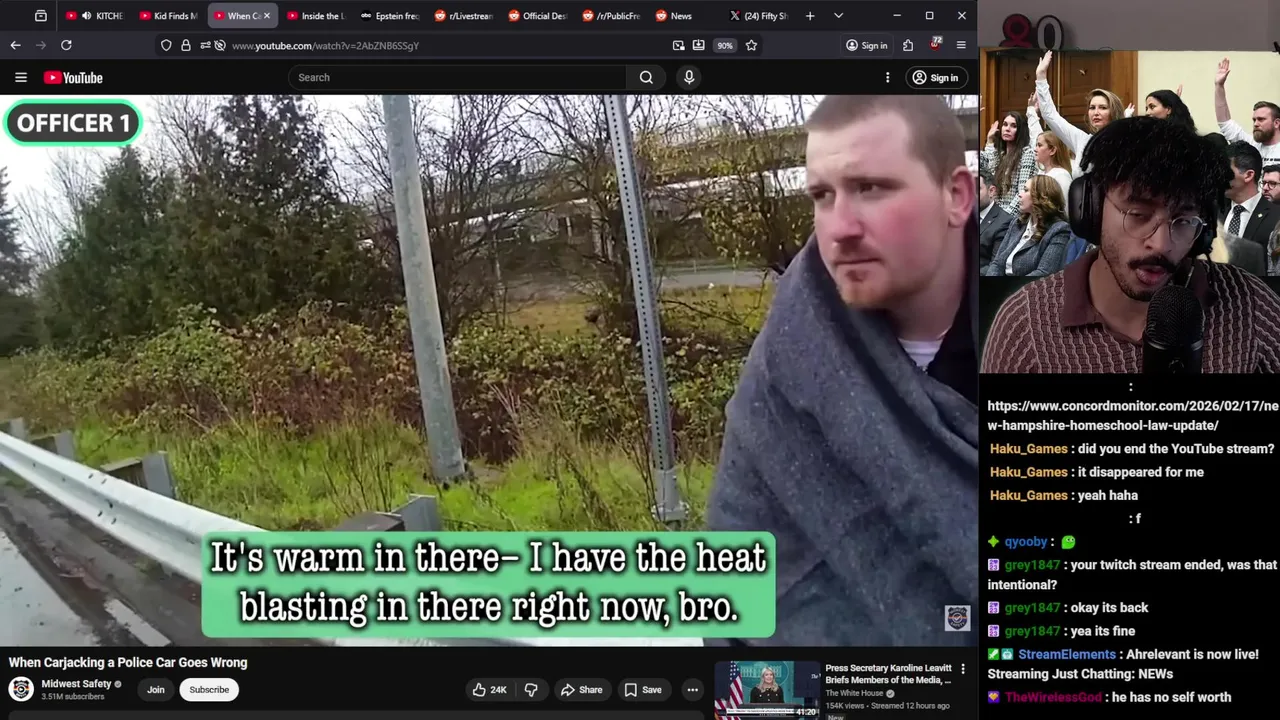This screenshot has height=720, width=1280.
Task: Switch to the Kid Finds M tab
Action: point(170,16)
